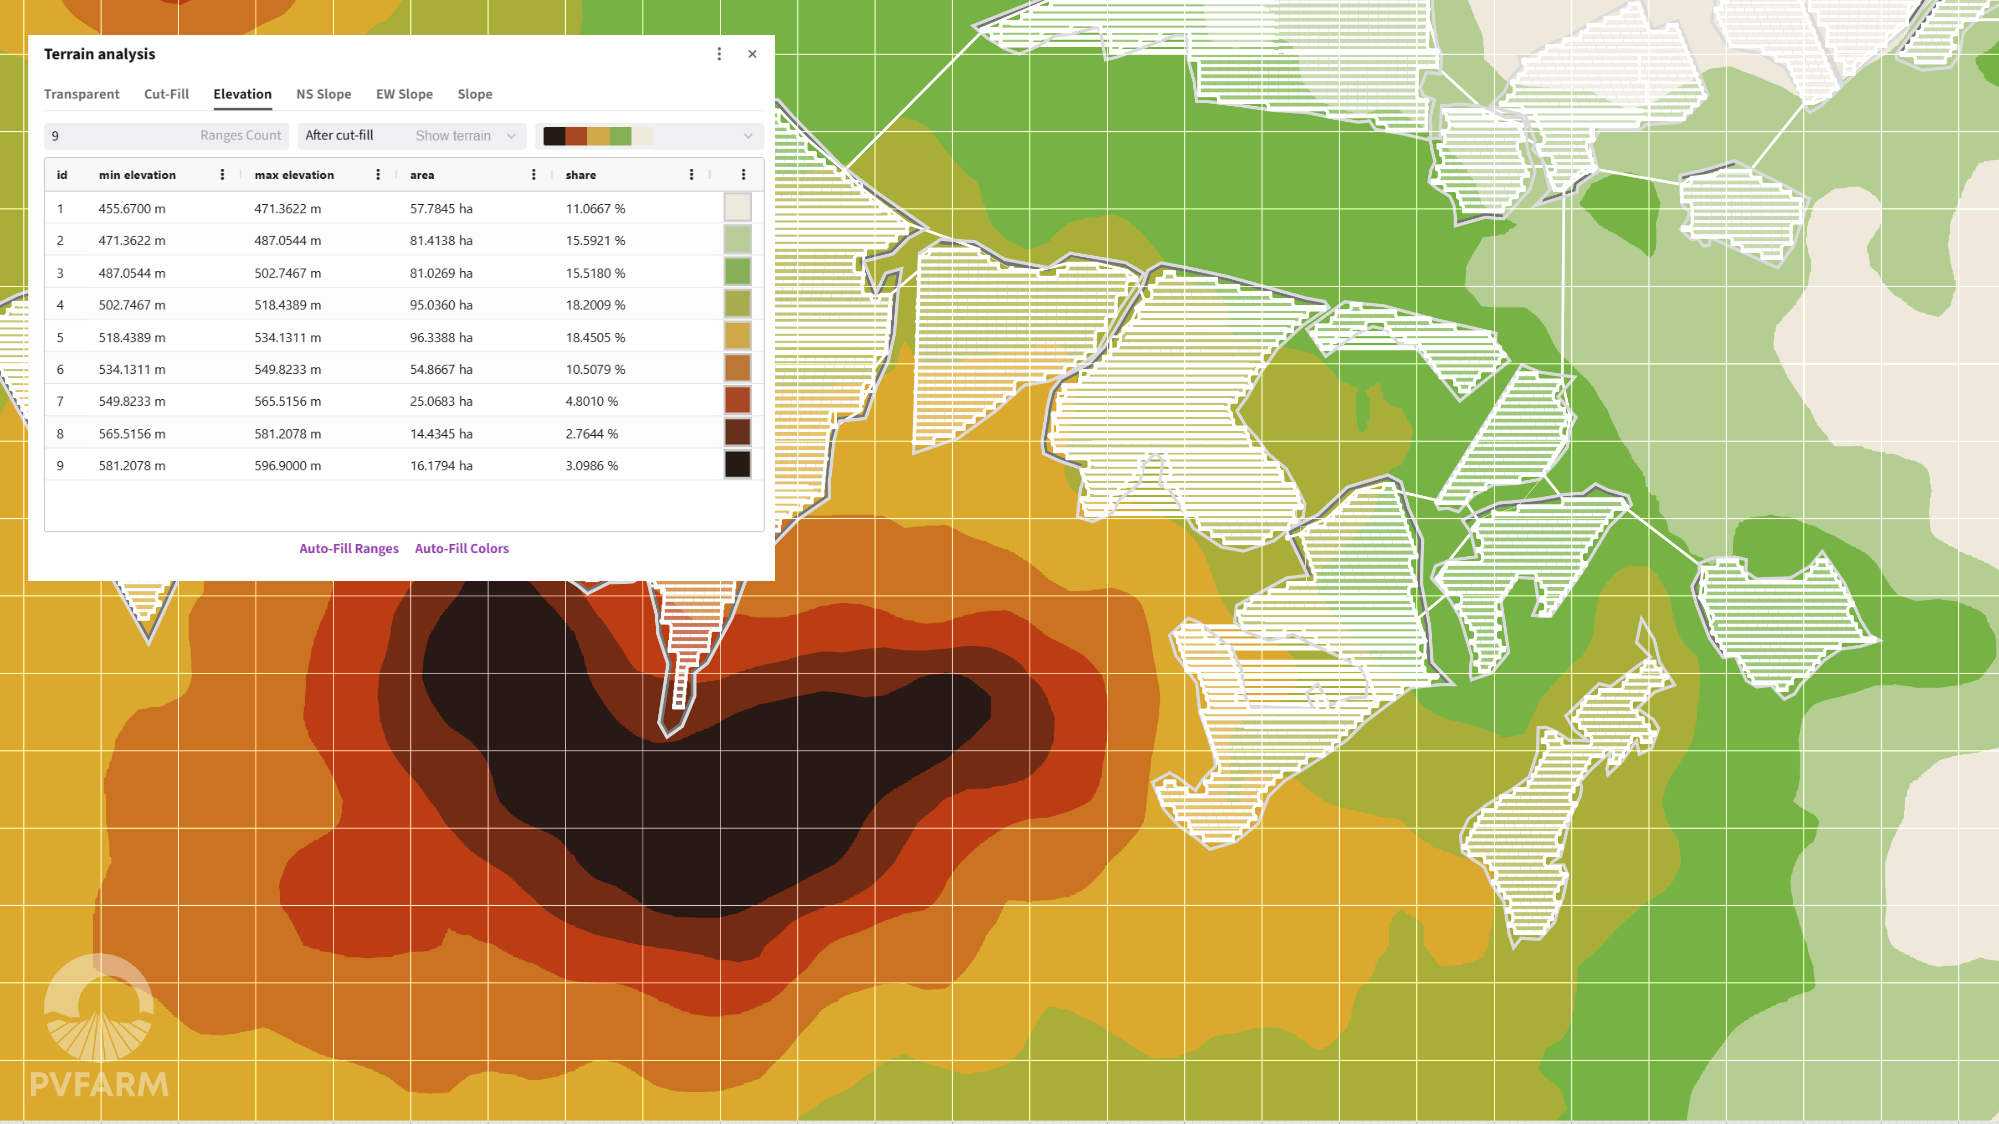Close the Terrain analysis panel
This screenshot has width=1999, height=1124.
click(752, 54)
